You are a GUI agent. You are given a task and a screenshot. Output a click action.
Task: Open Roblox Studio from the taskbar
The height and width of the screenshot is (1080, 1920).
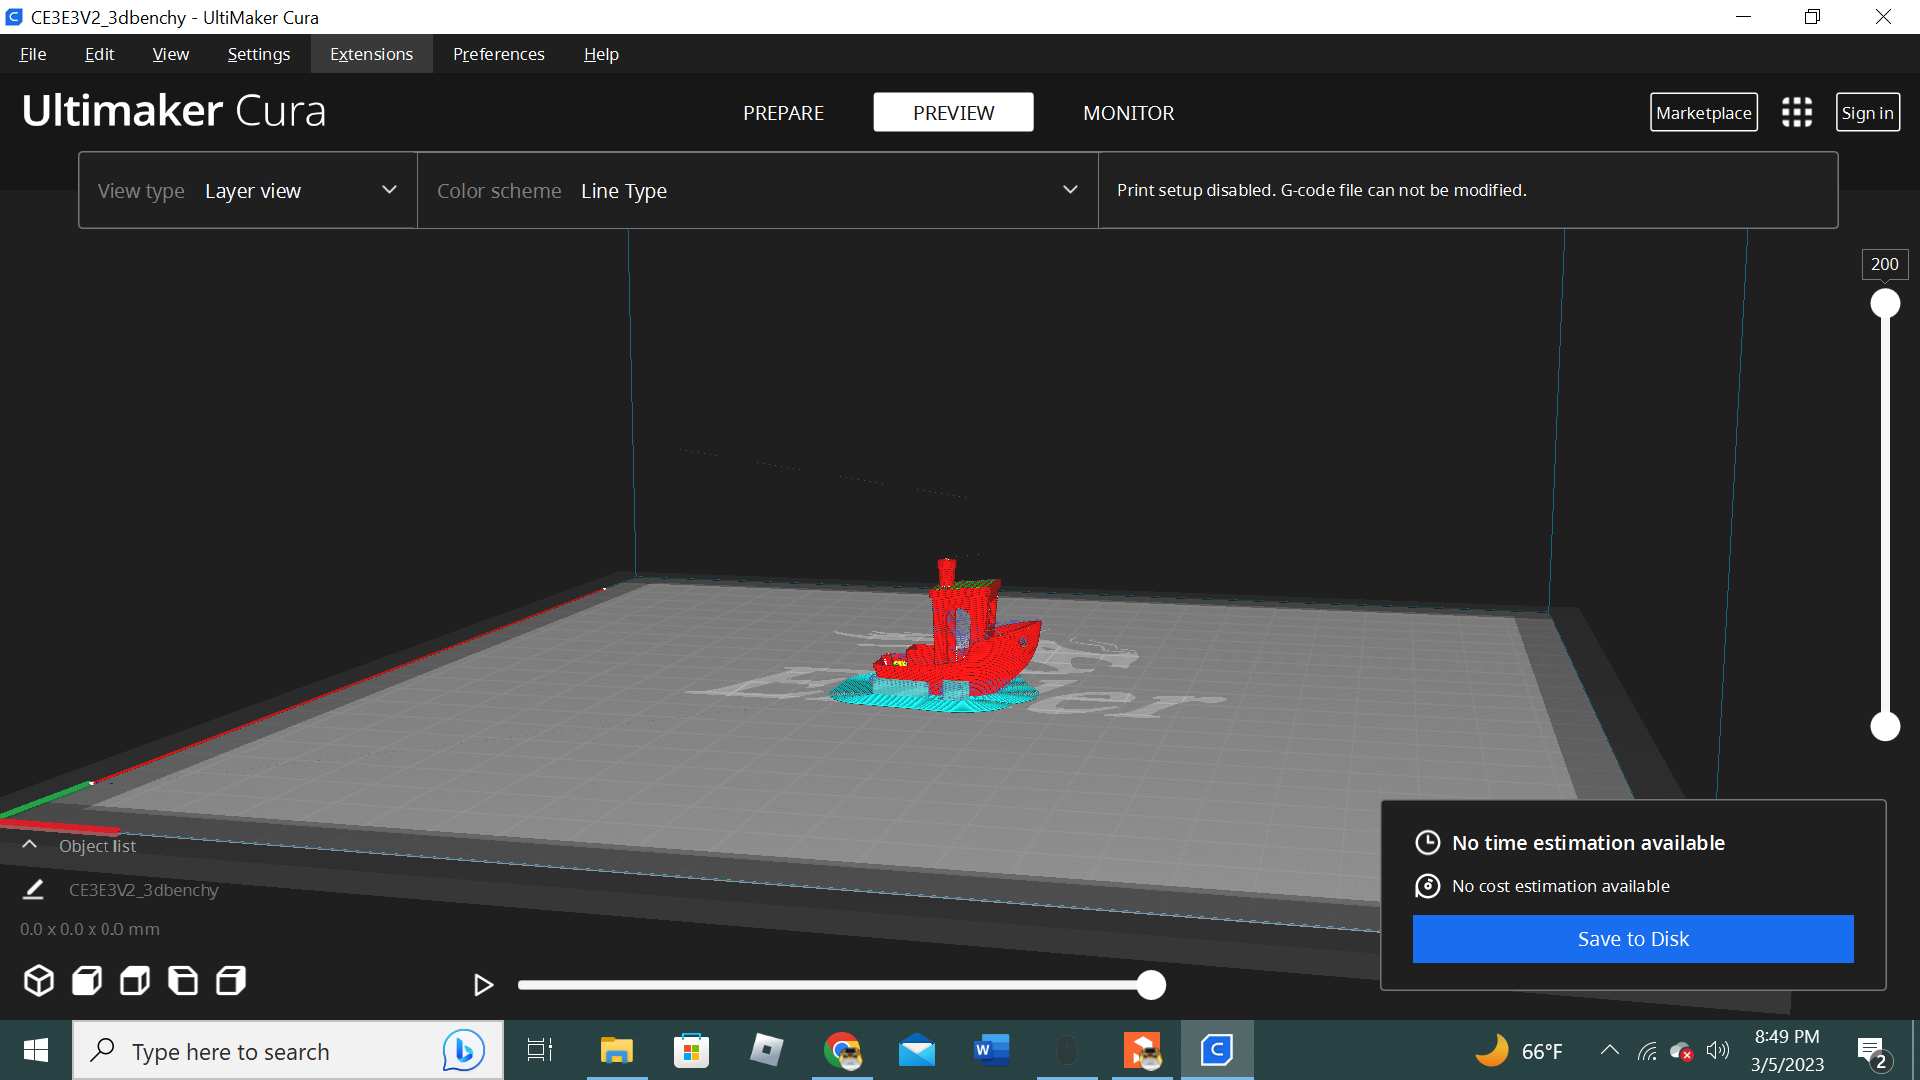767,1050
